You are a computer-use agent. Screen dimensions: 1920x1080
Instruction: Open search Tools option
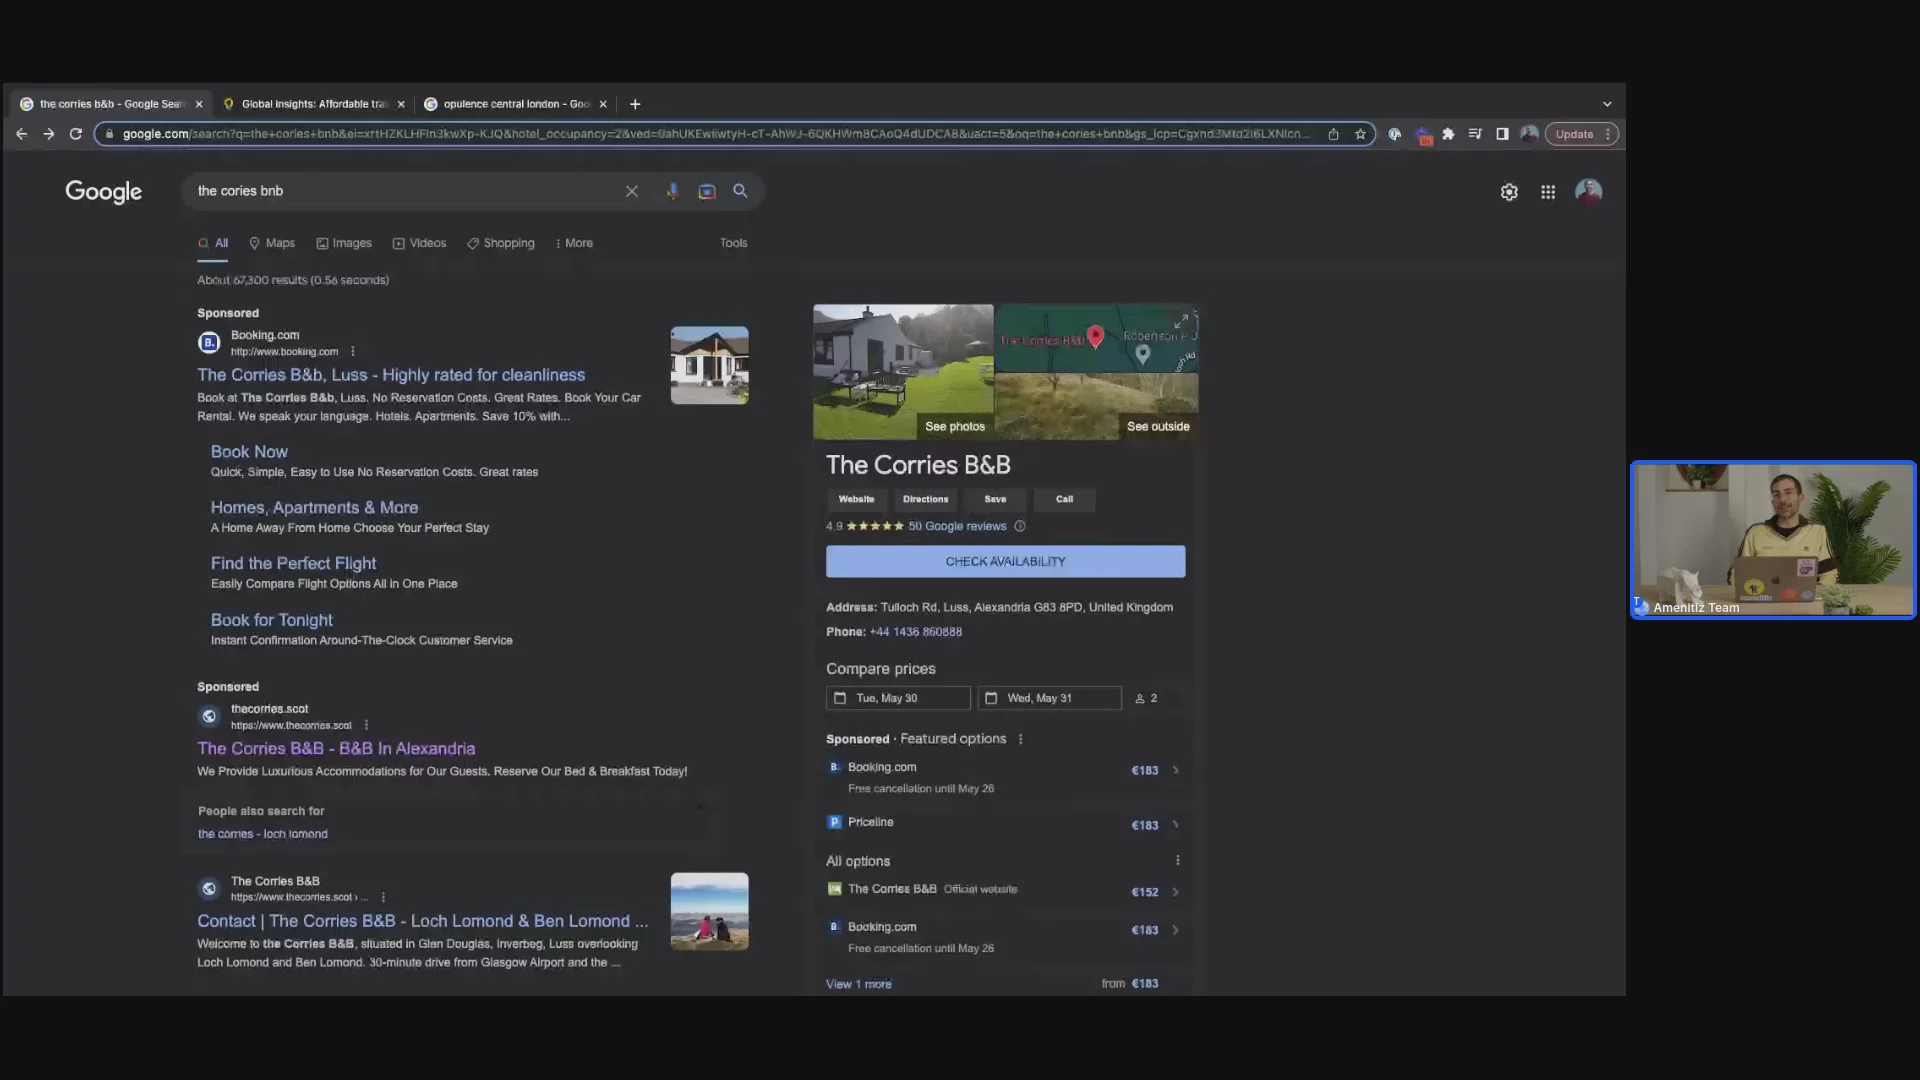(x=733, y=243)
